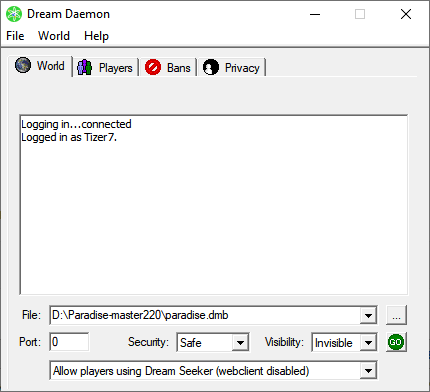Click the red prohibition icon on Bans tab

point(153,67)
